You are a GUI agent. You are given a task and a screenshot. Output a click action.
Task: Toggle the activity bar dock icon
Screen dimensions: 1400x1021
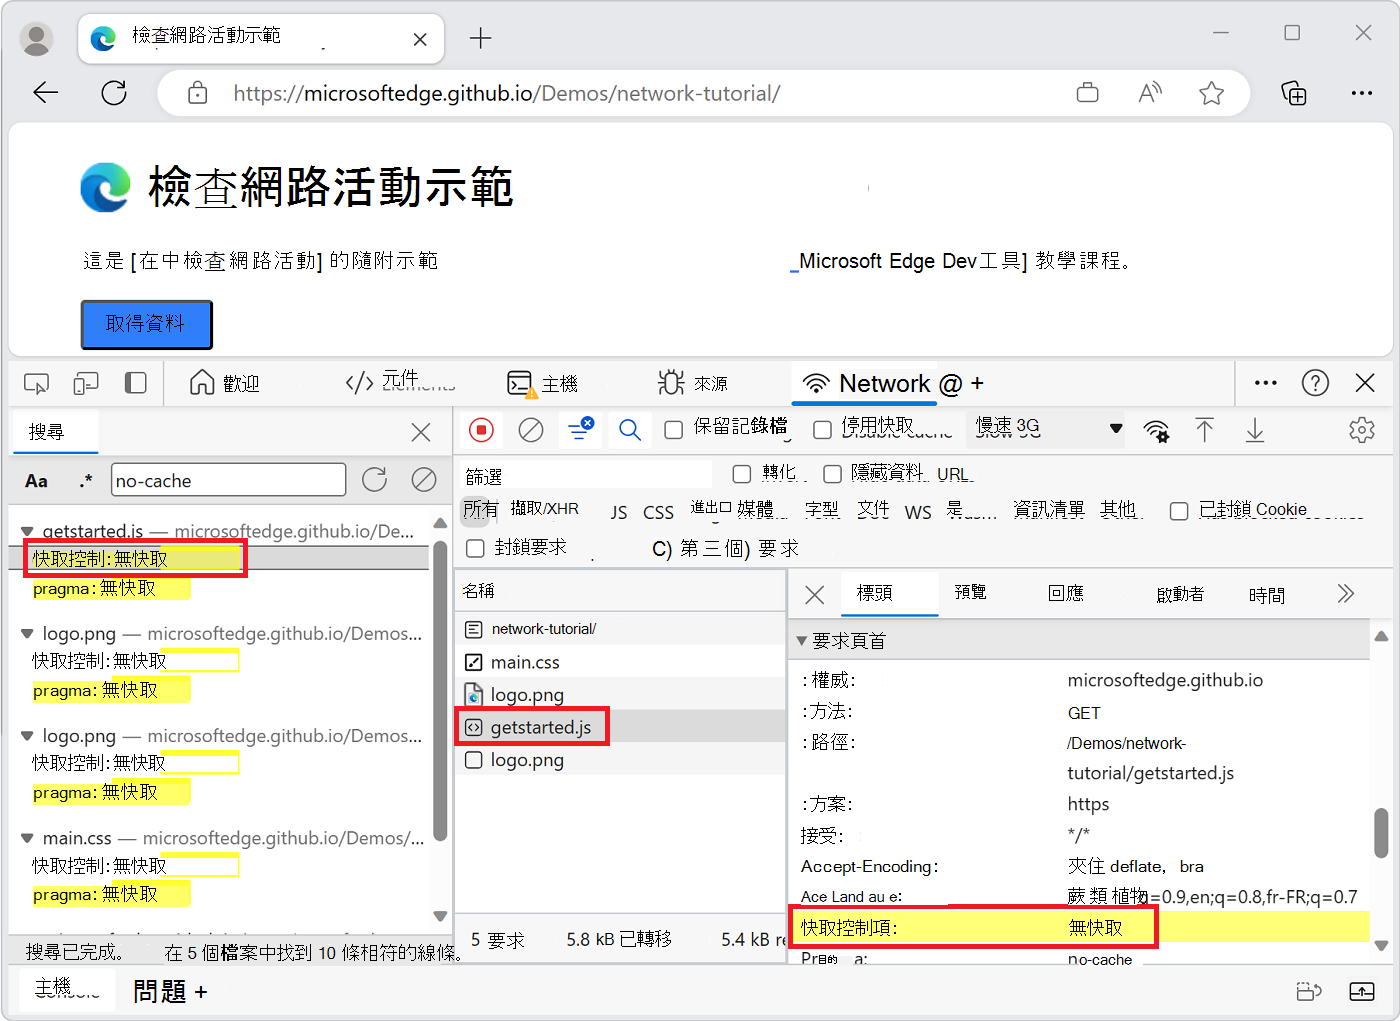click(x=135, y=383)
